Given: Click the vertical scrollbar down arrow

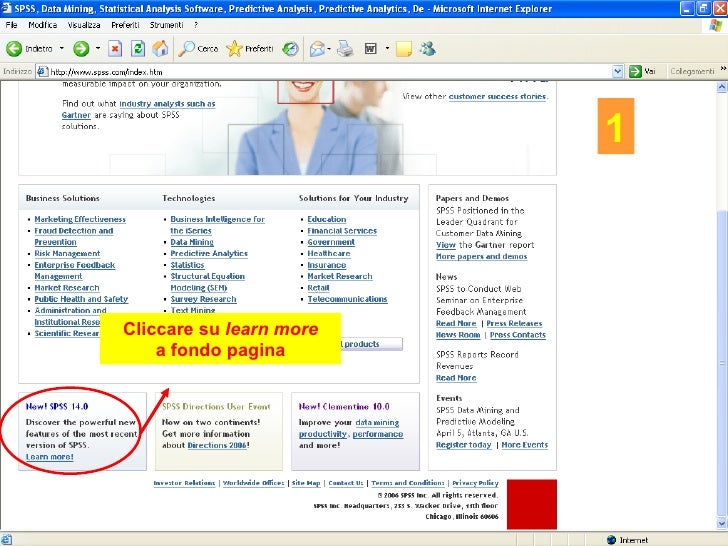Looking at the screenshot, I should click(722, 524).
